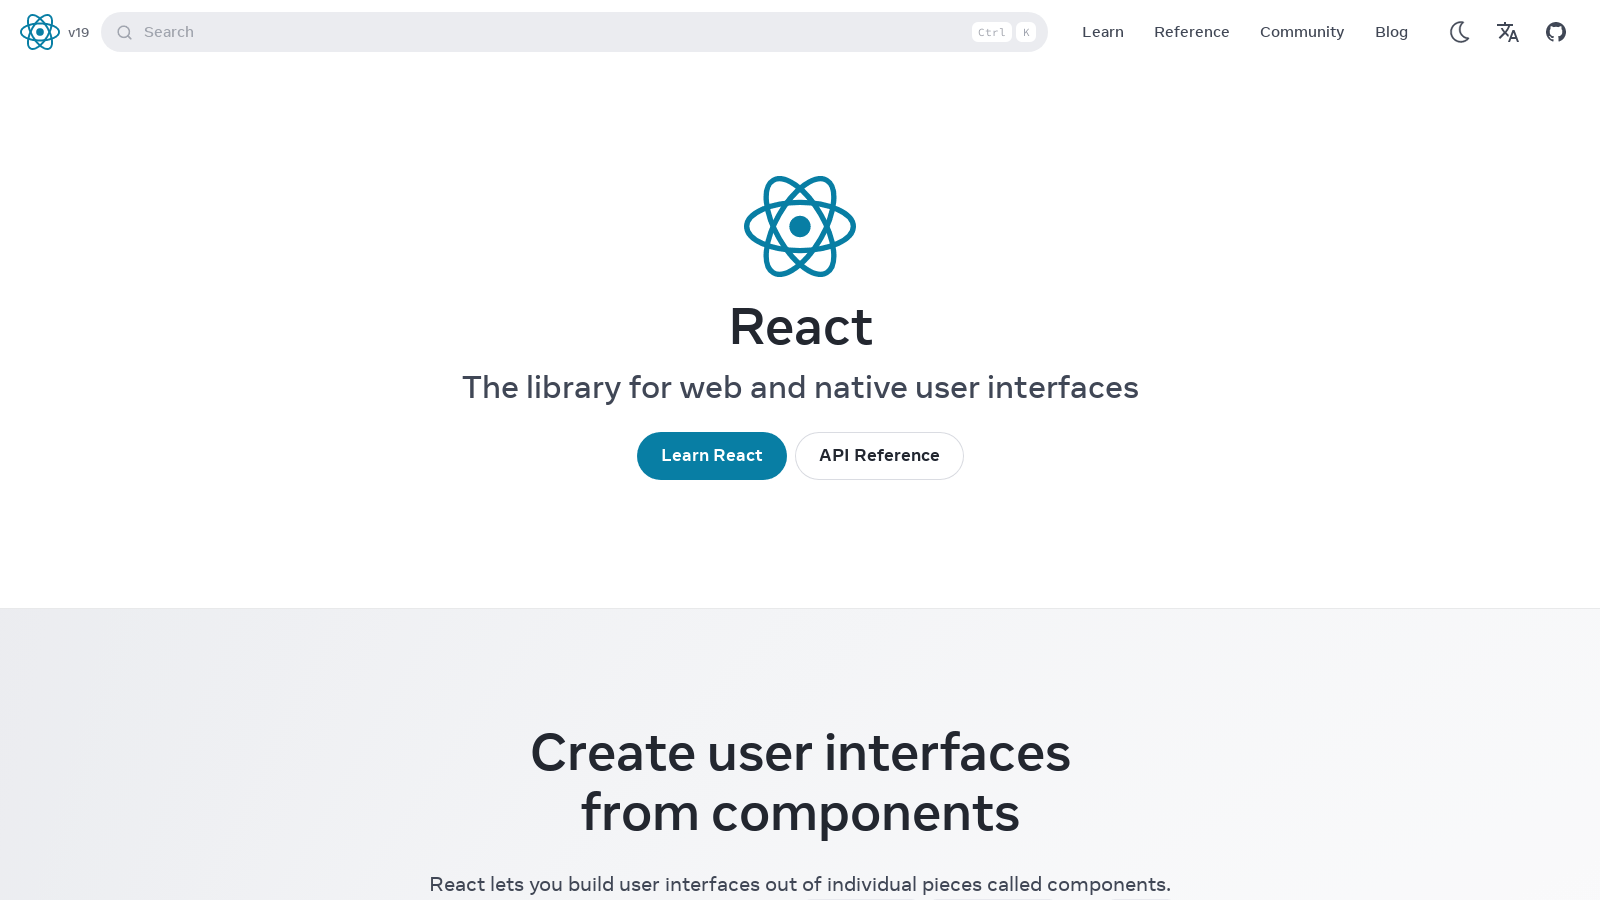Screen dimensions: 1600x900
Task: Open the Blog link in navbar
Action: [1391, 32]
